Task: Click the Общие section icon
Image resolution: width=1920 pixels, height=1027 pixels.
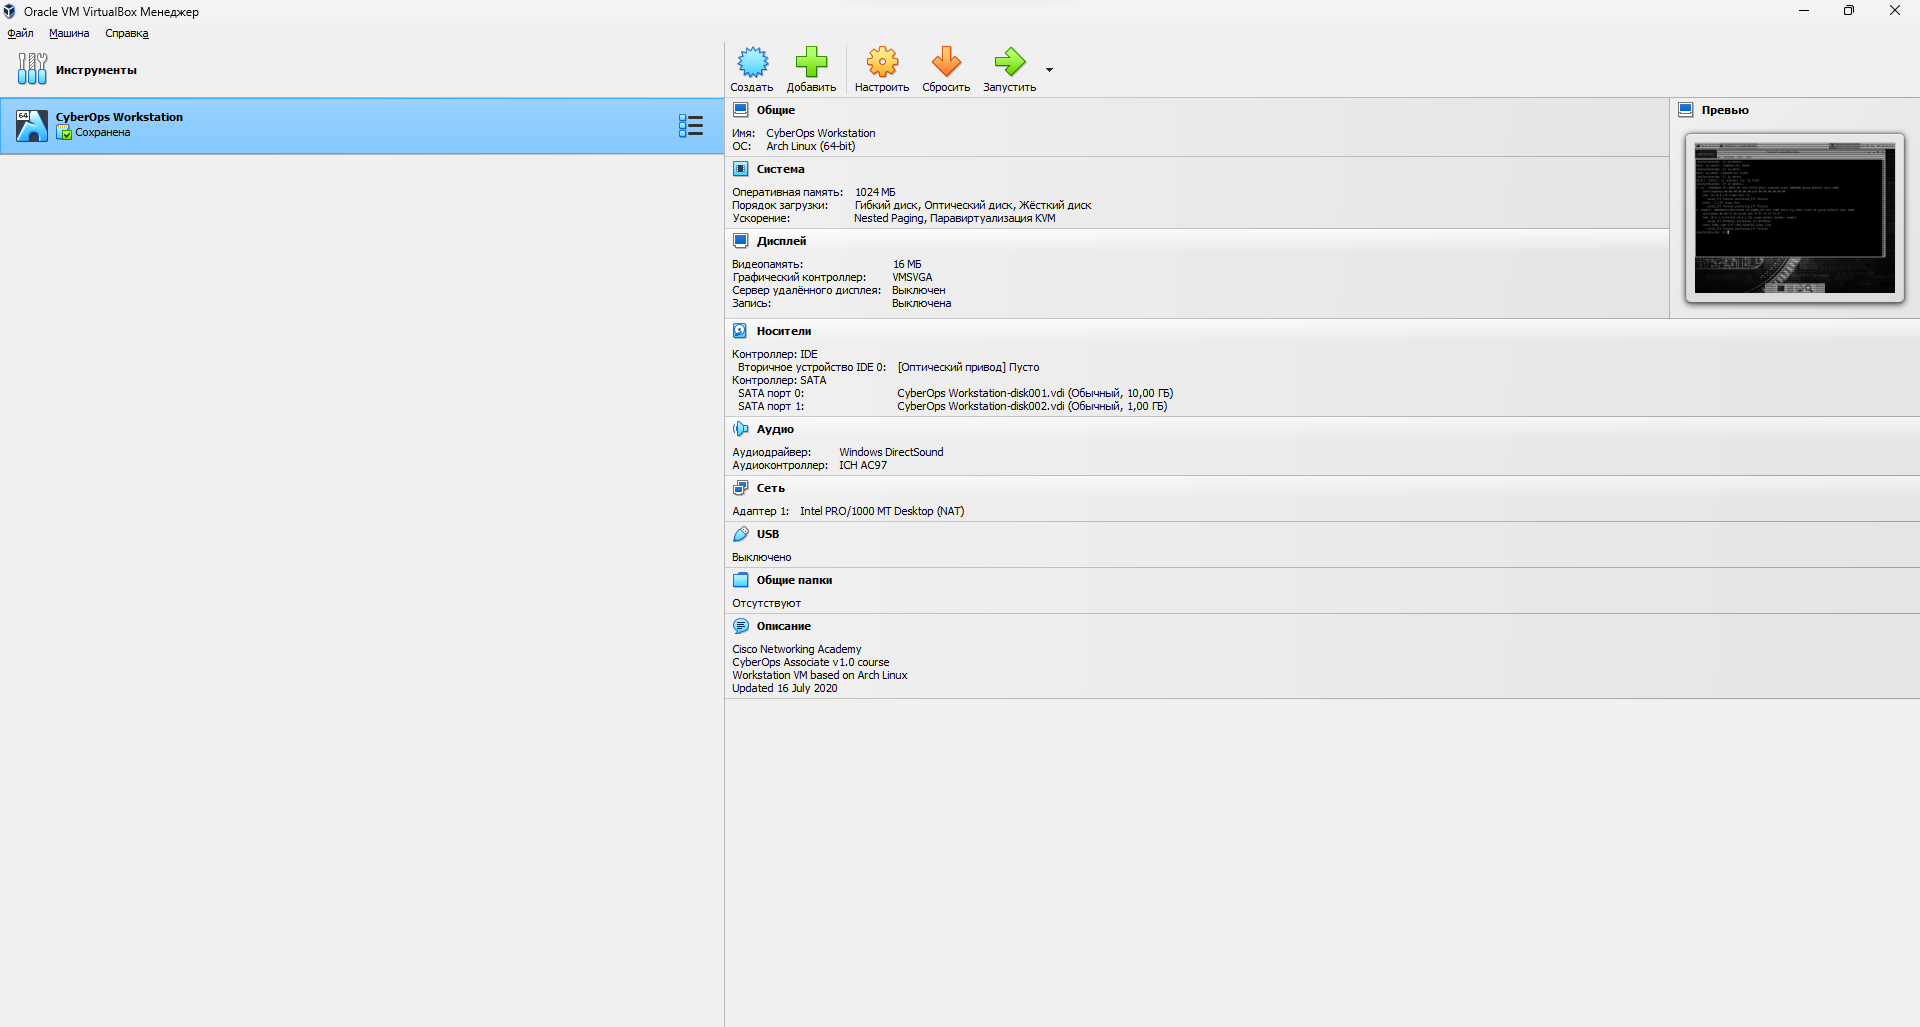Action: 740,110
